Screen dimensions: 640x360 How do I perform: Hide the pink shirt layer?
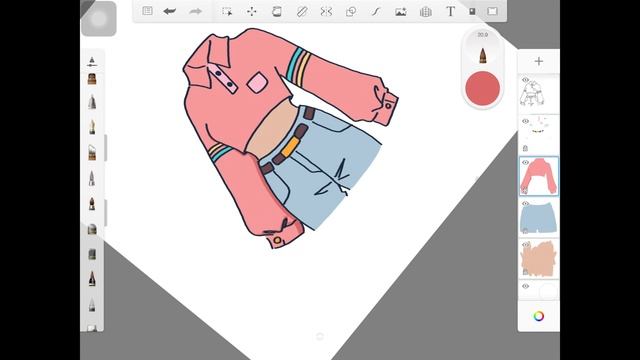525,162
